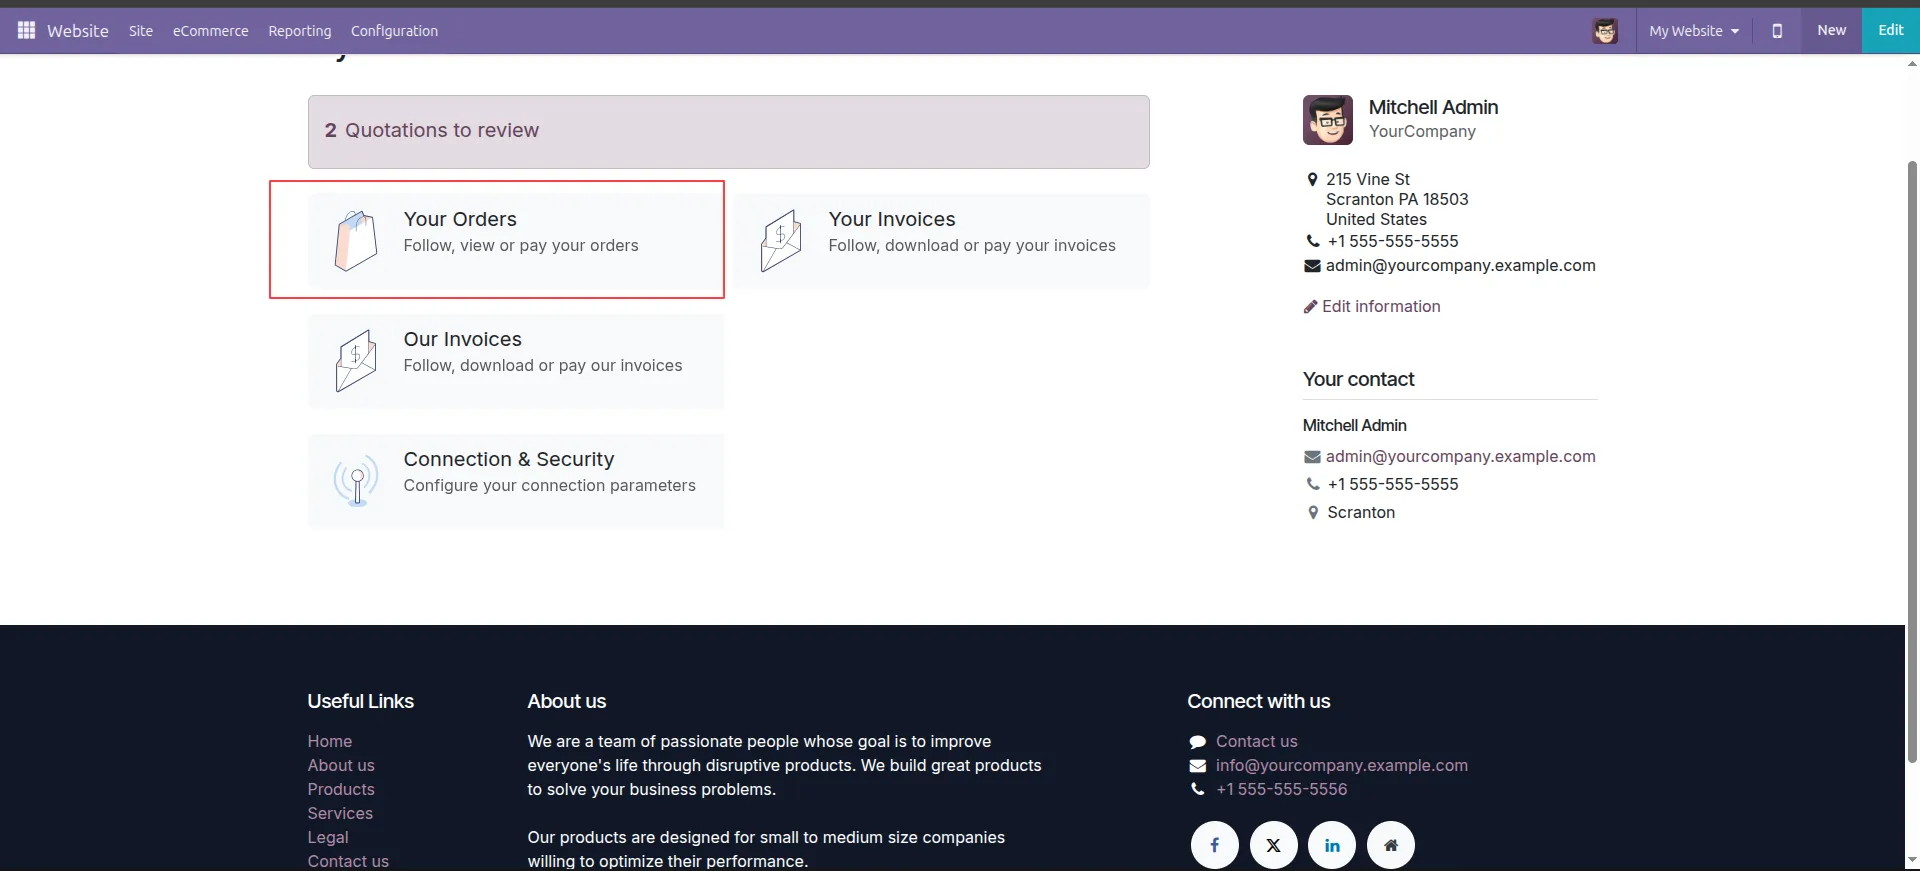Click the LinkedIn social icon
1920x871 pixels.
click(1332, 845)
